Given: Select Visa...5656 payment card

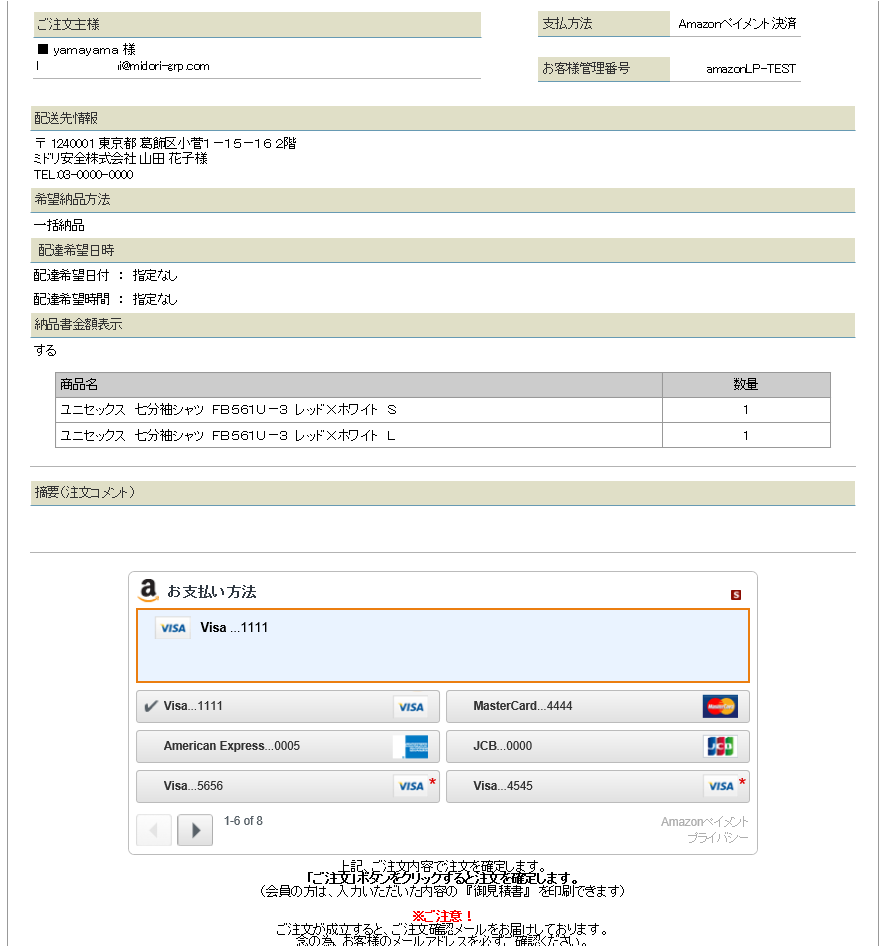Looking at the screenshot, I should point(287,786).
